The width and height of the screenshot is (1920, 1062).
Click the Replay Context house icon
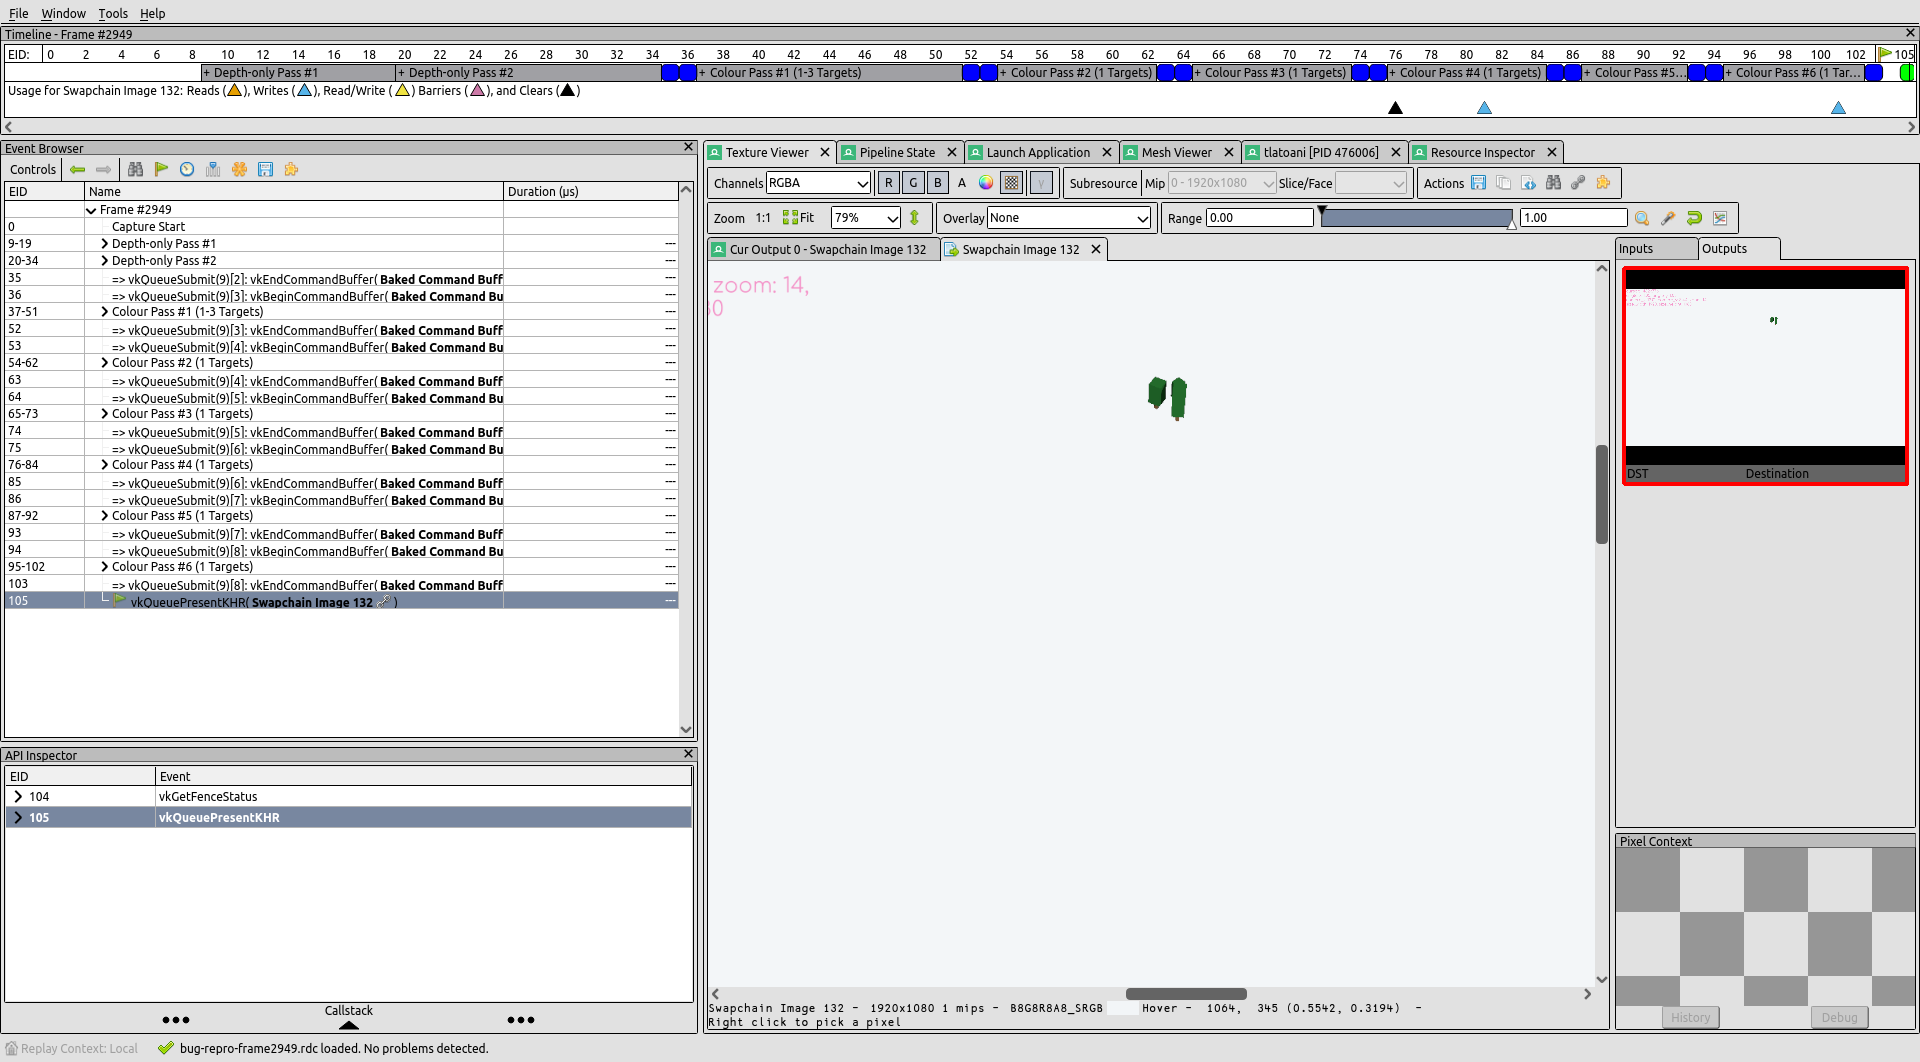click(12, 1048)
